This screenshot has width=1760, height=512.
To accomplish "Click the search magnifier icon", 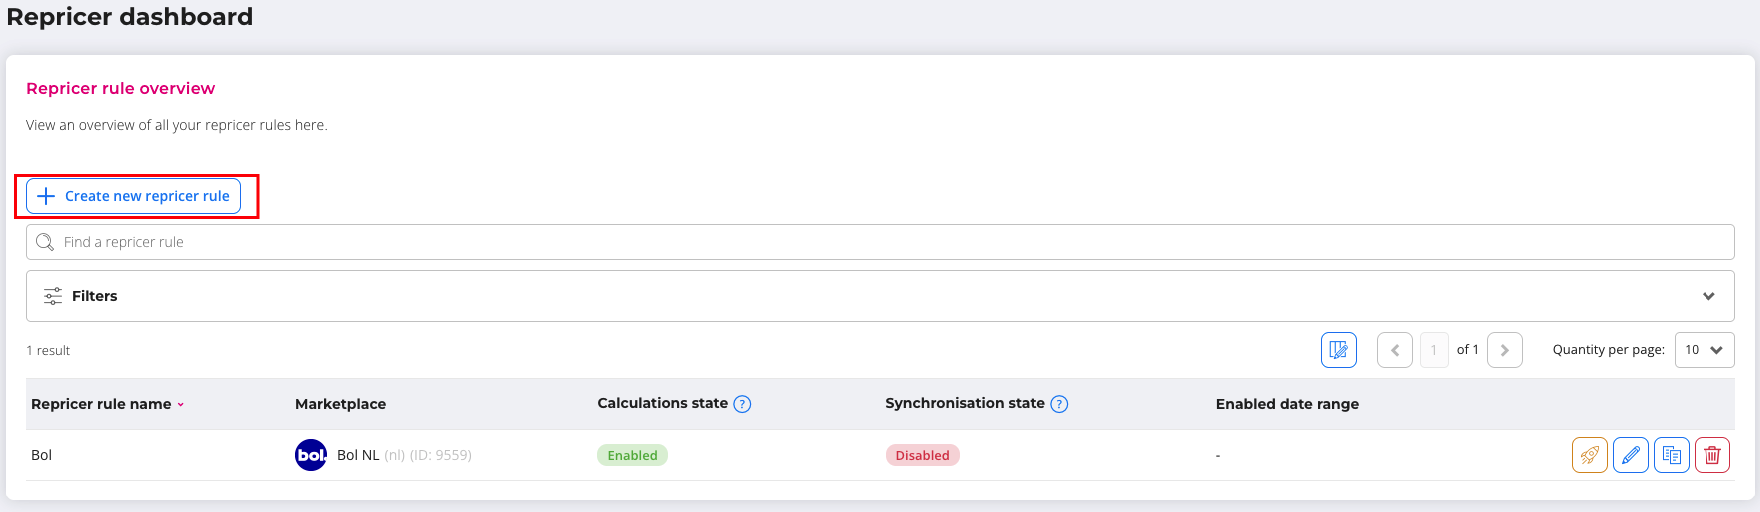I will [x=45, y=242].
